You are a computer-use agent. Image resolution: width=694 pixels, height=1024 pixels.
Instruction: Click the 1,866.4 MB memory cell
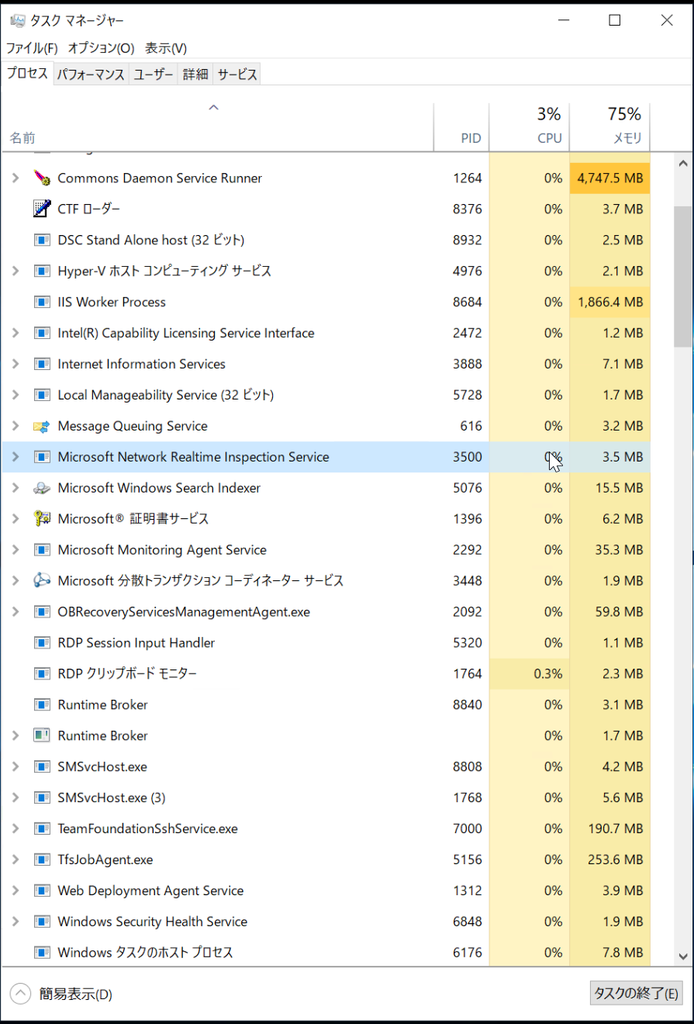tap(610, 302)
